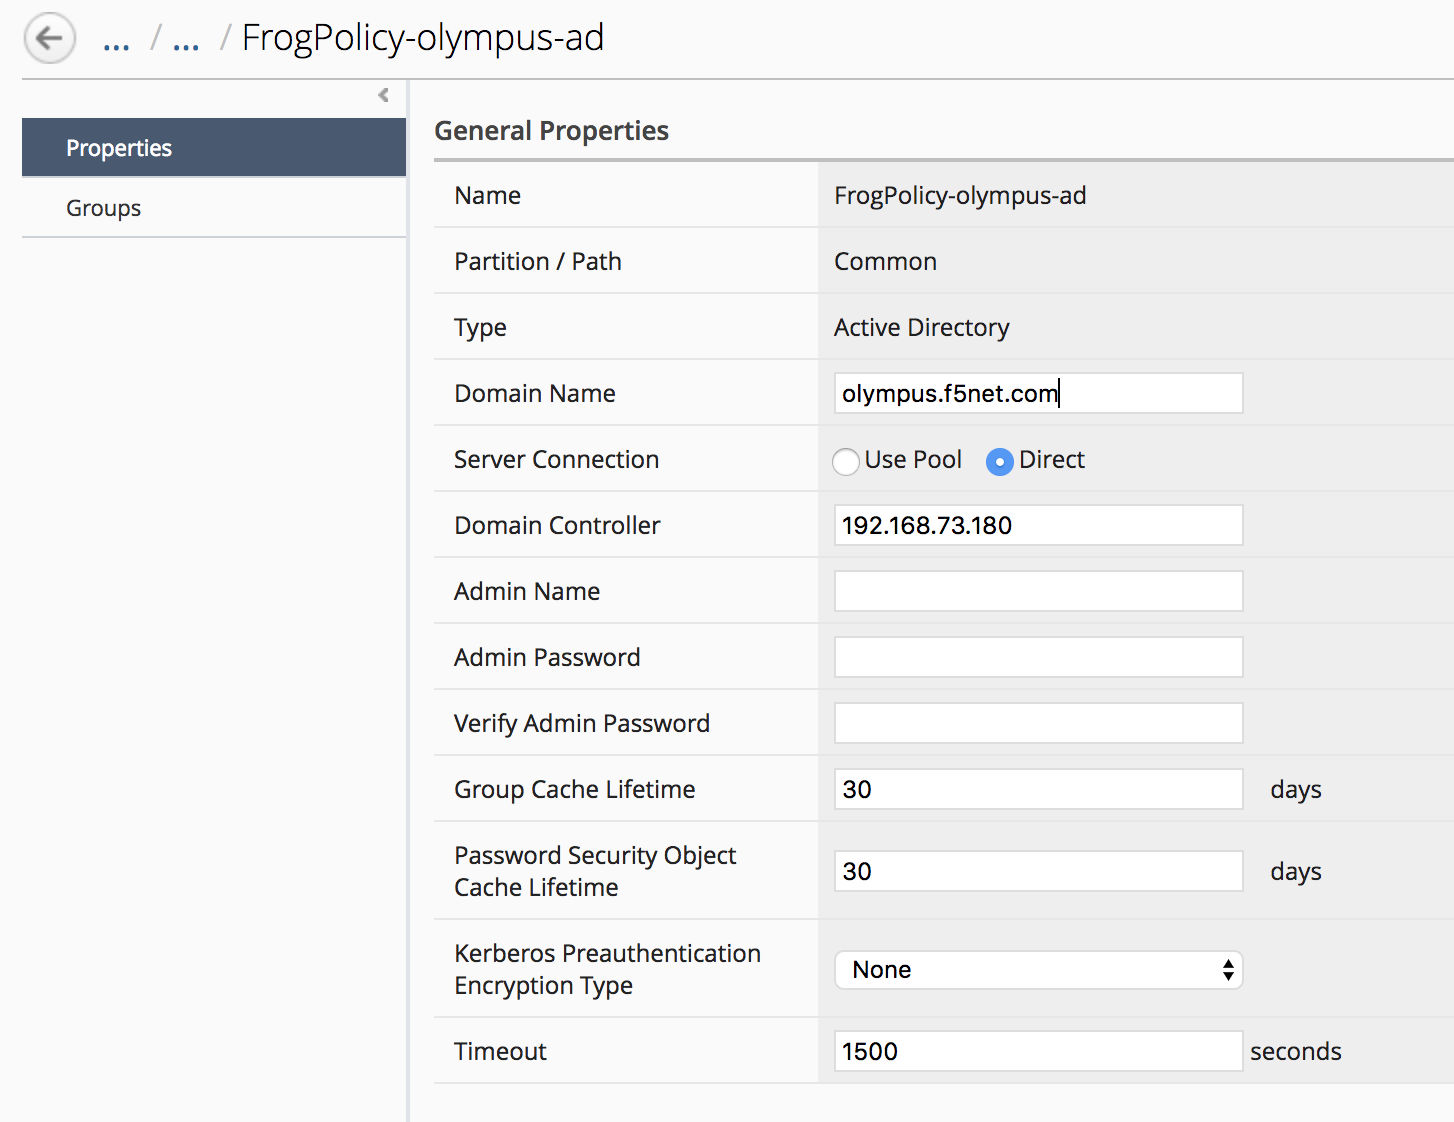
Task: Collapse the sidebar with the small chevron
Action: pos(384,95)
